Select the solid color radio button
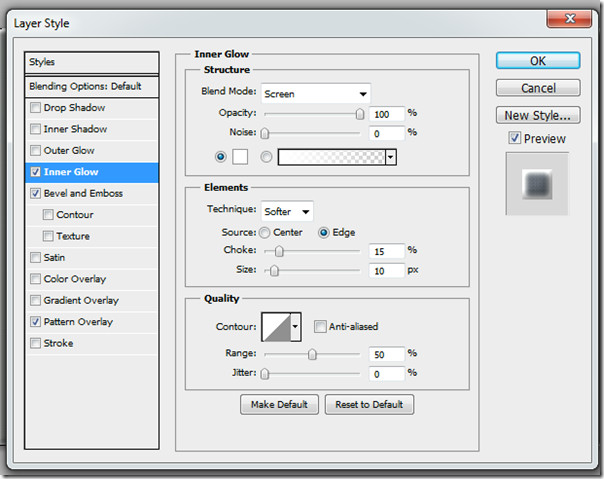 [220, 157]
